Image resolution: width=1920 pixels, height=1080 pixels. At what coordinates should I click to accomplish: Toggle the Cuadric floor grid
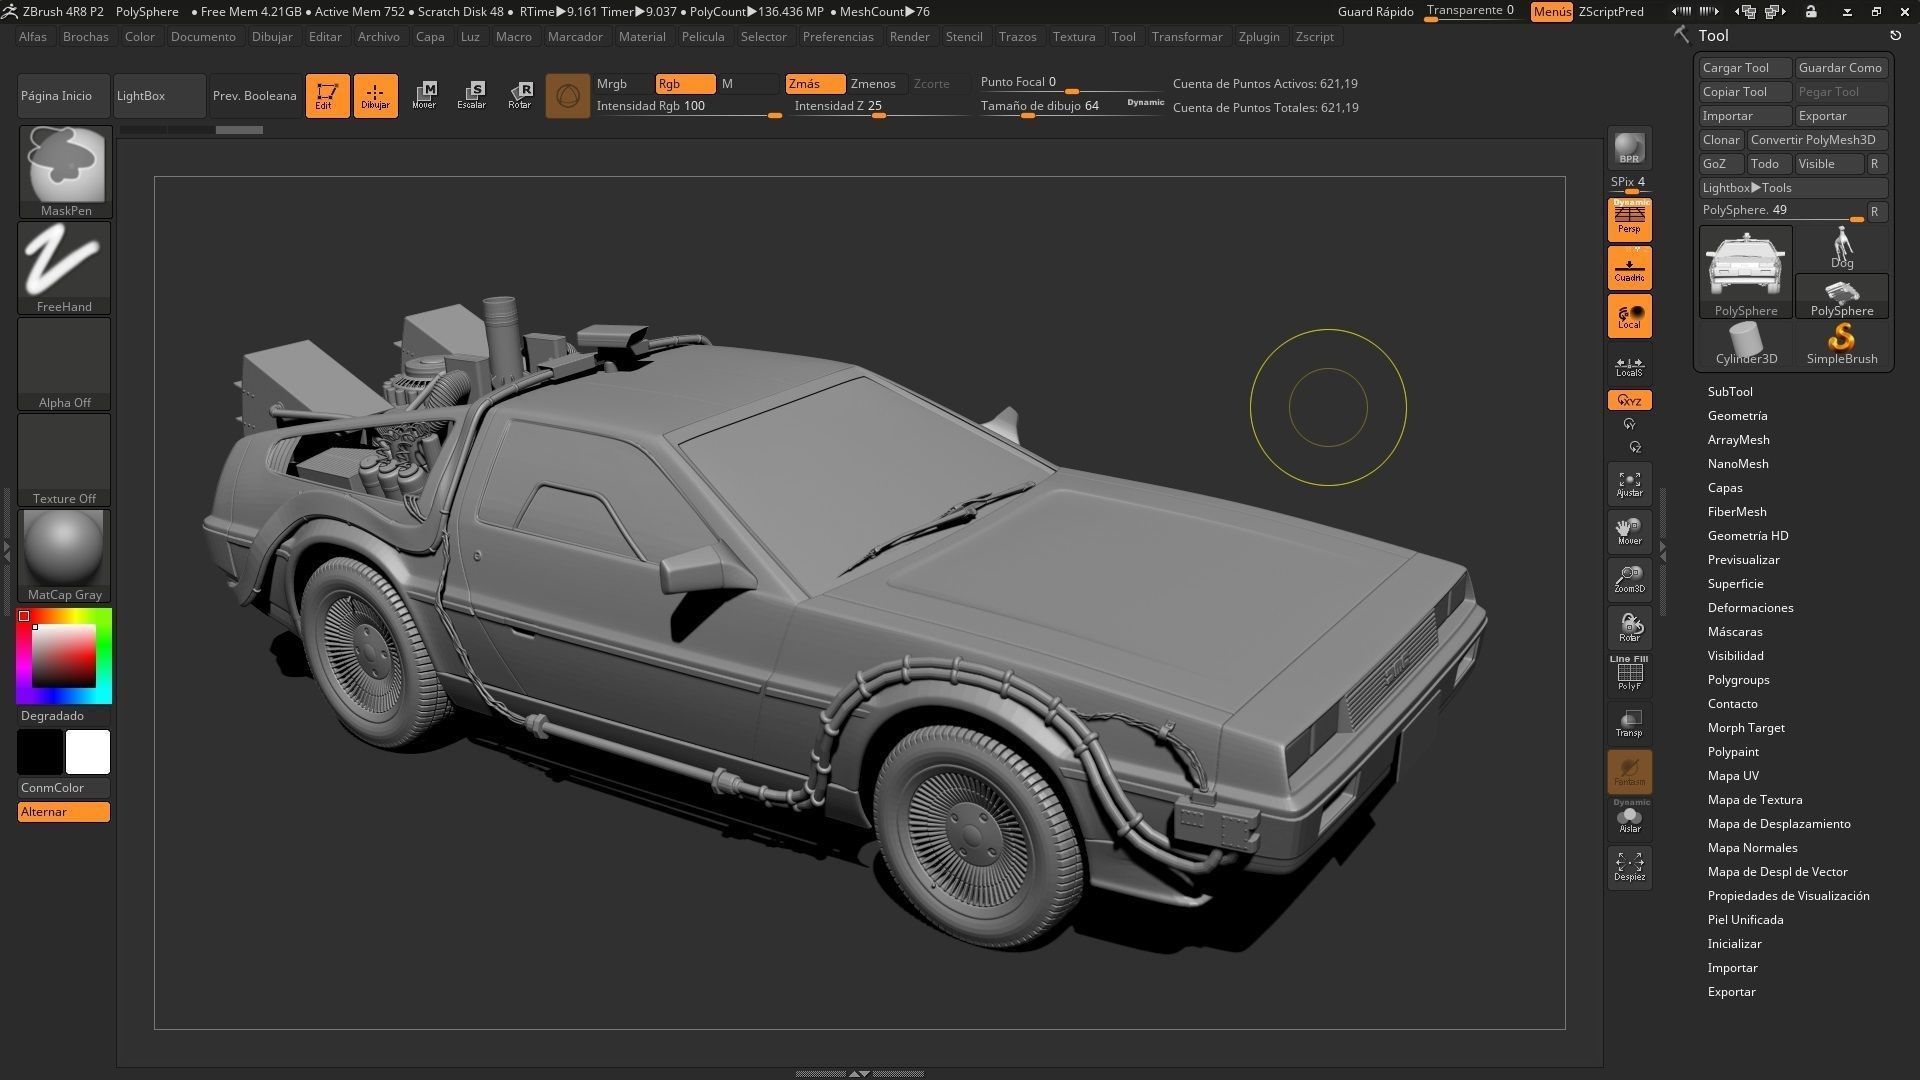(x=1630, y=268)
